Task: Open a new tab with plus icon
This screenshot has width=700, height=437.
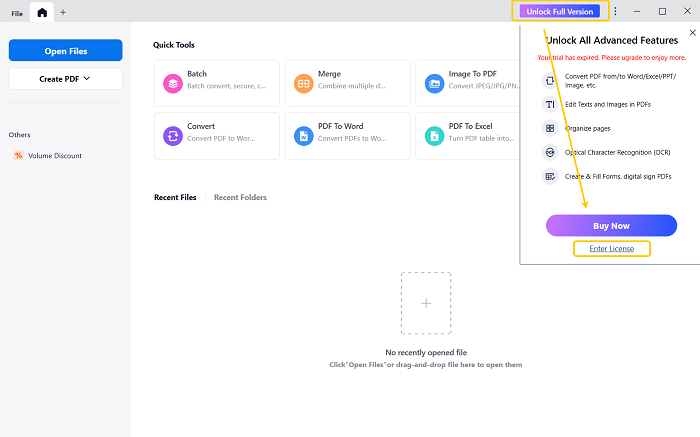Action: point(64,12)
